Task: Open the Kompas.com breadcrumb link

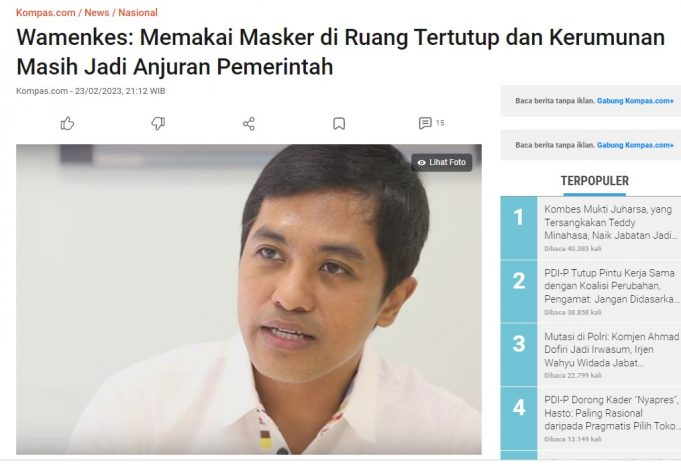Action: [x=46, y=13]
